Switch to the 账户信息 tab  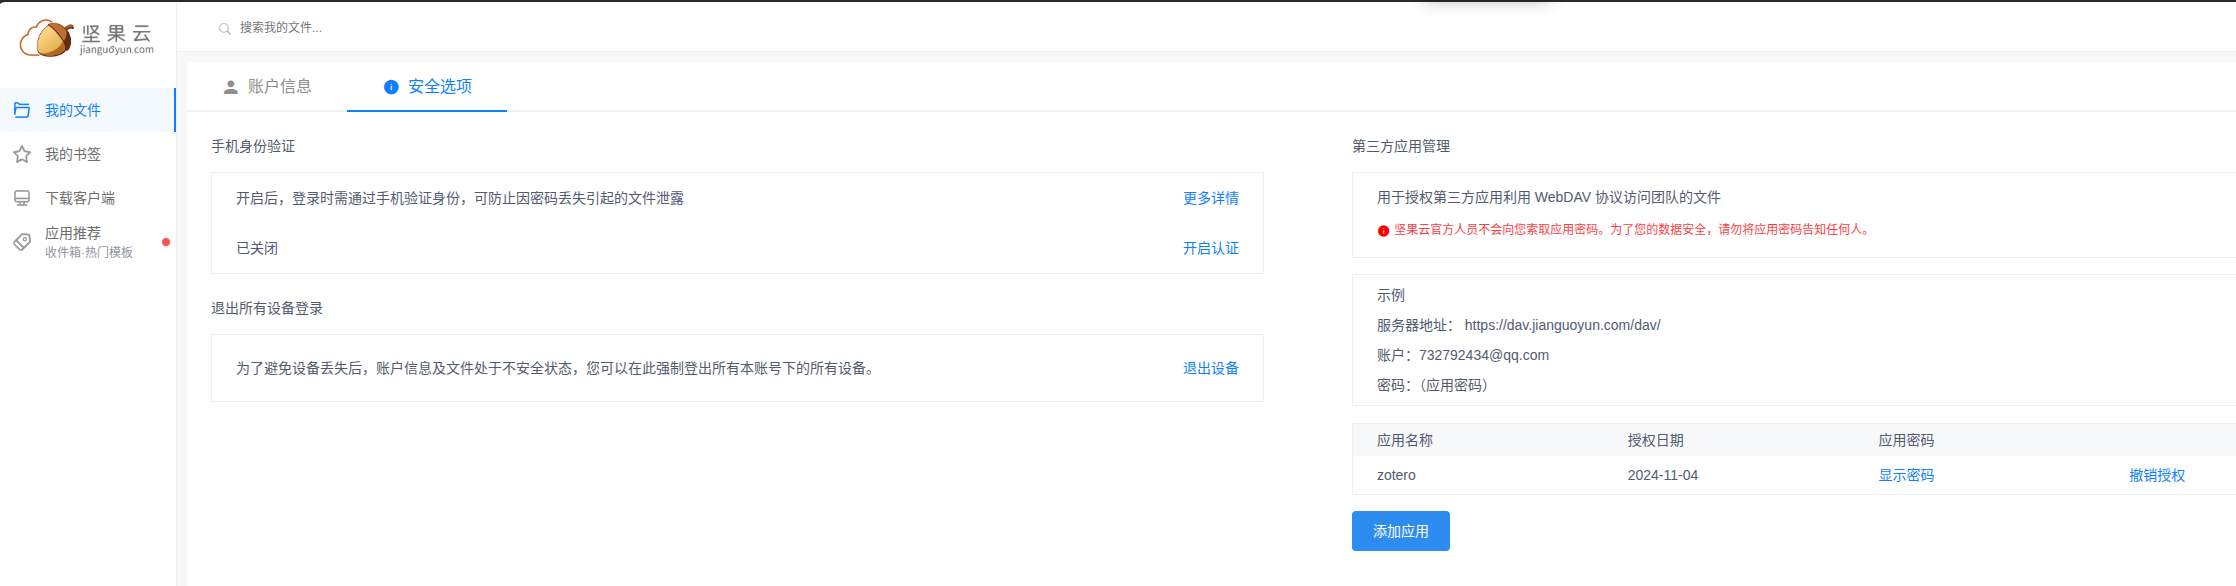click(267, 87)
